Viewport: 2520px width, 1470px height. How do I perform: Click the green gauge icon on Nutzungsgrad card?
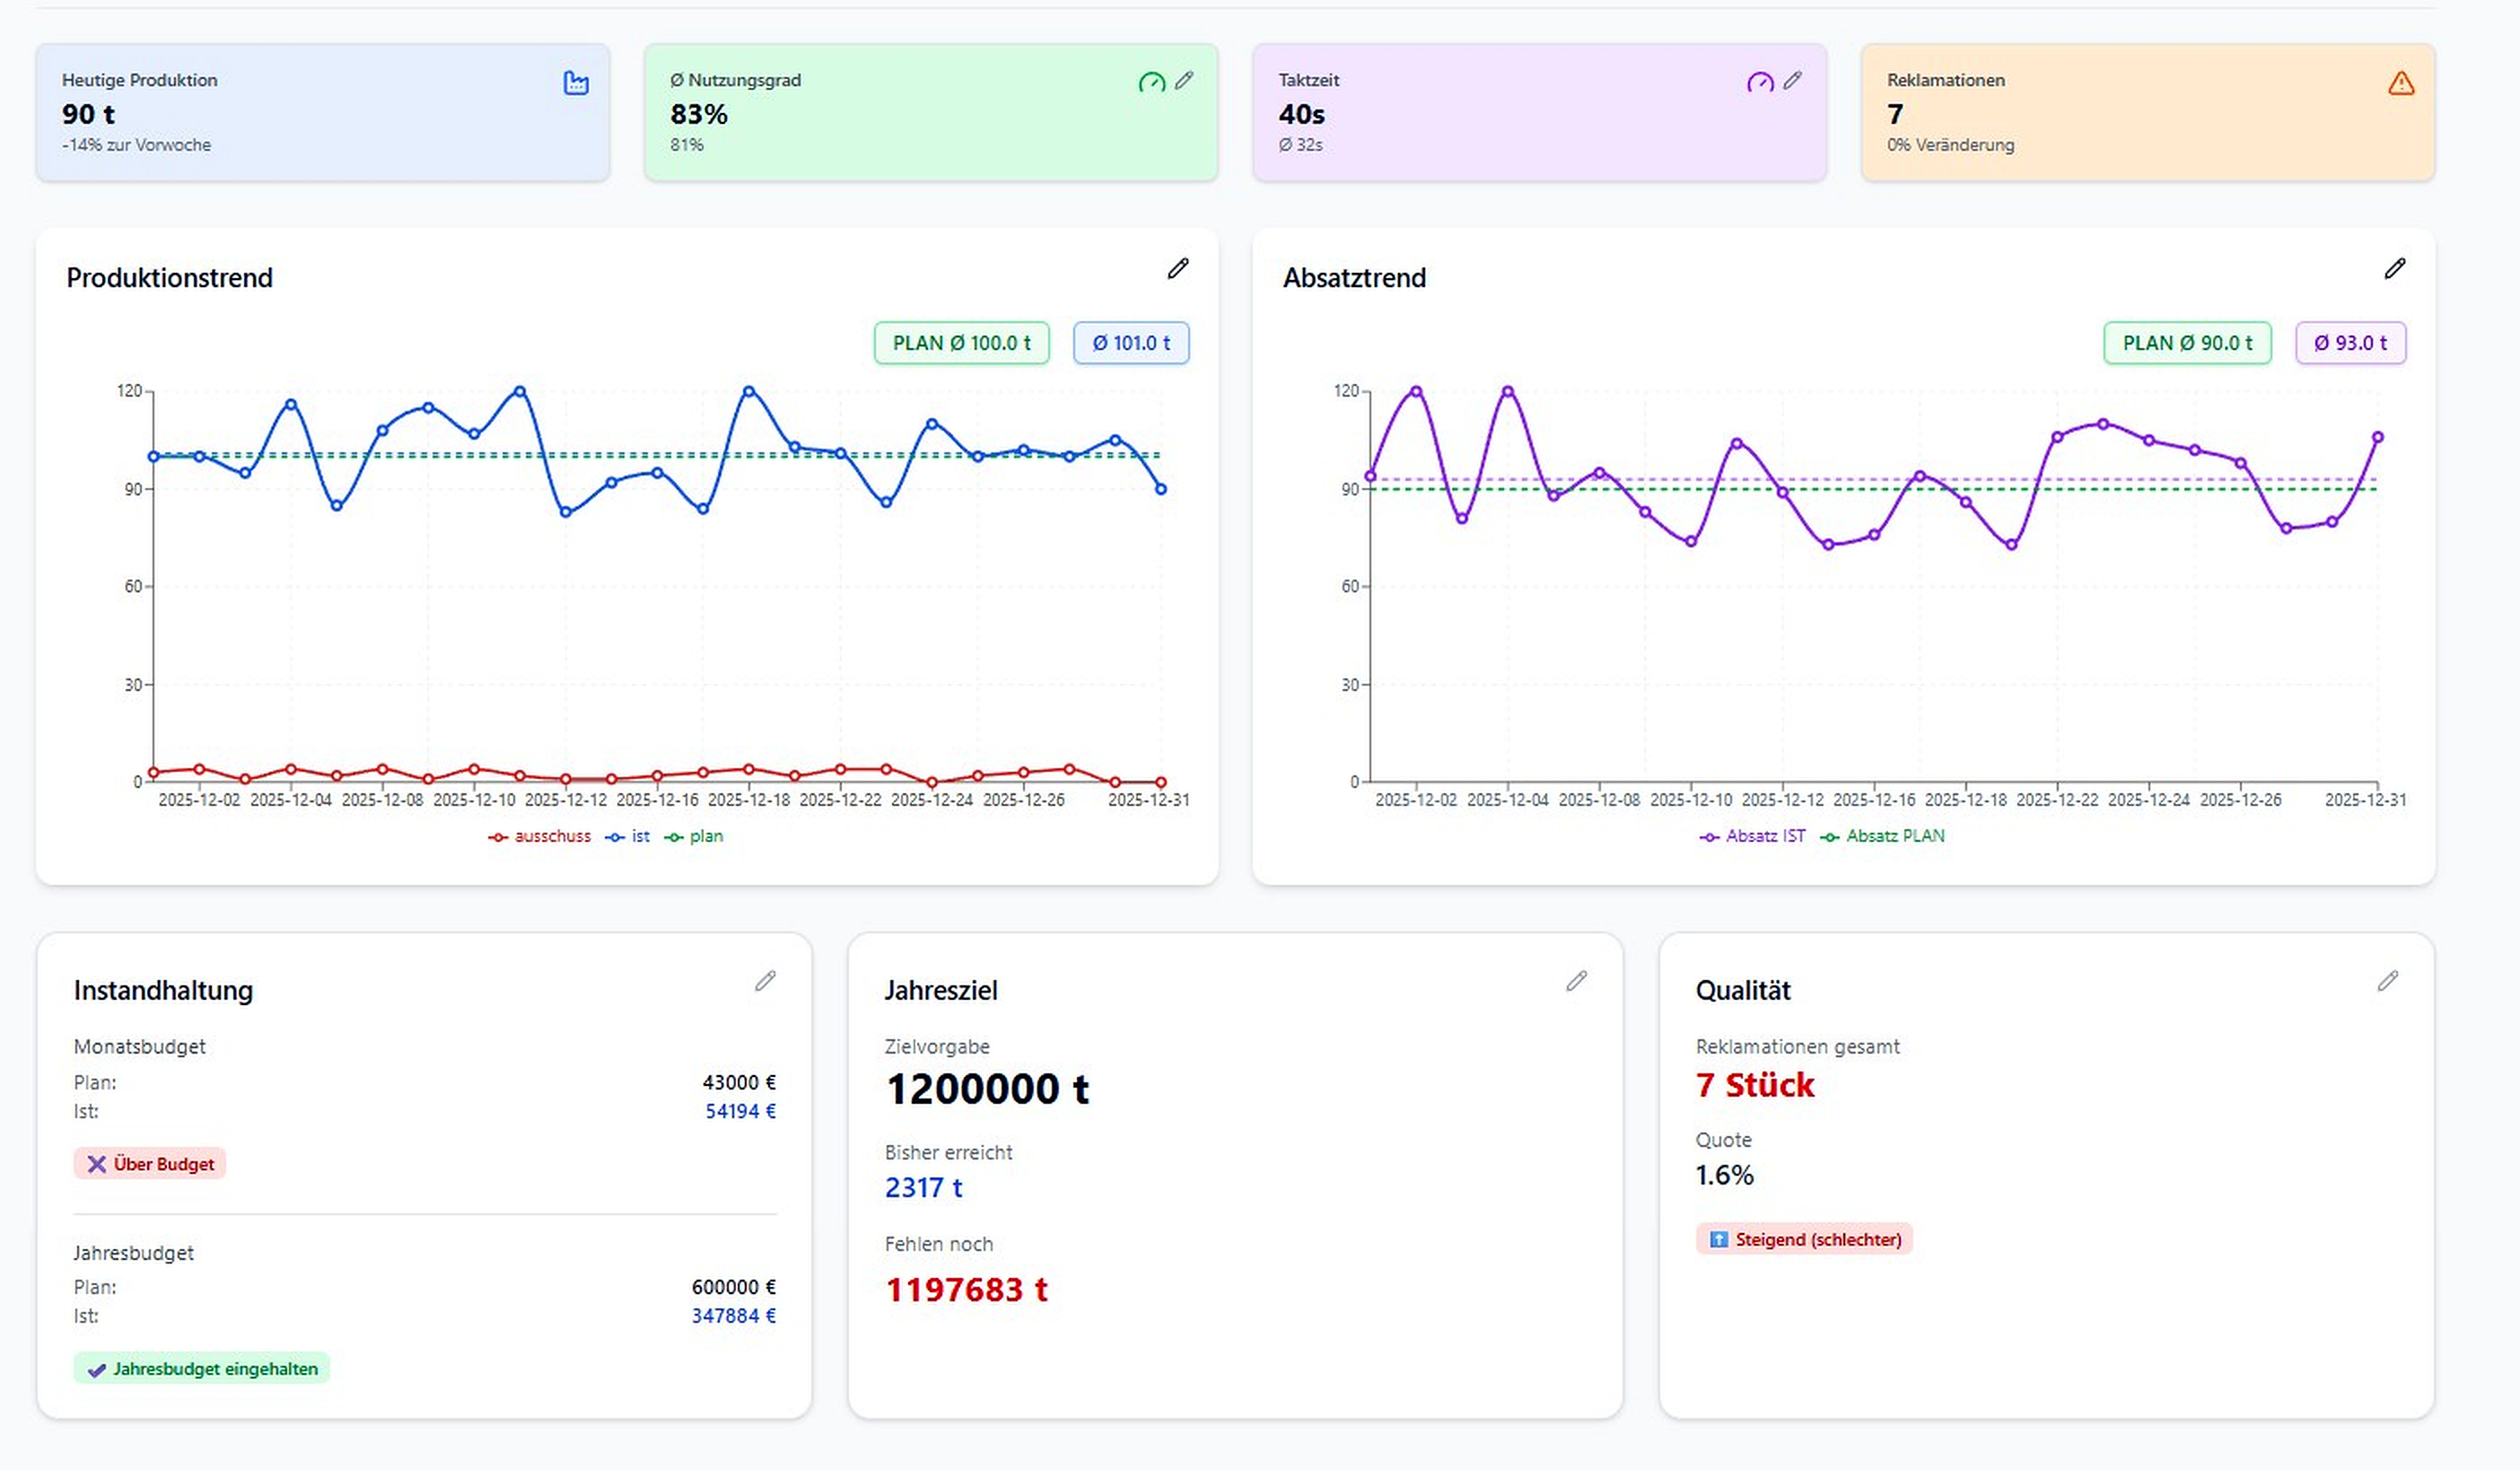[x=1152, y=82]
